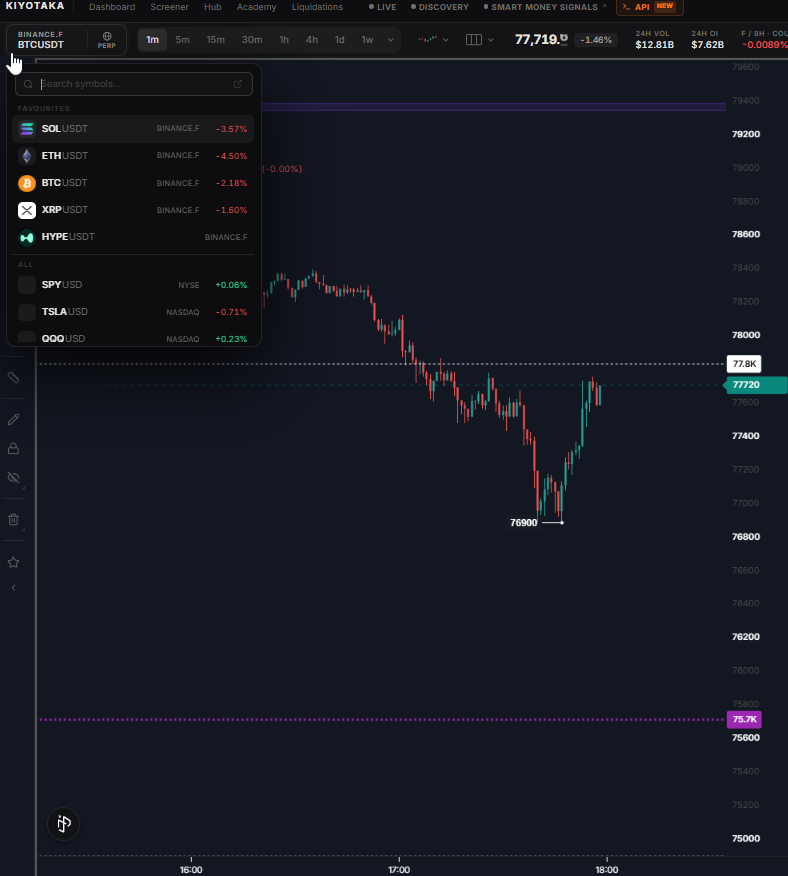This screenshot has width=788, height=876.
Task: Click the globe PERP icon
Action: [x=107, y=40]
